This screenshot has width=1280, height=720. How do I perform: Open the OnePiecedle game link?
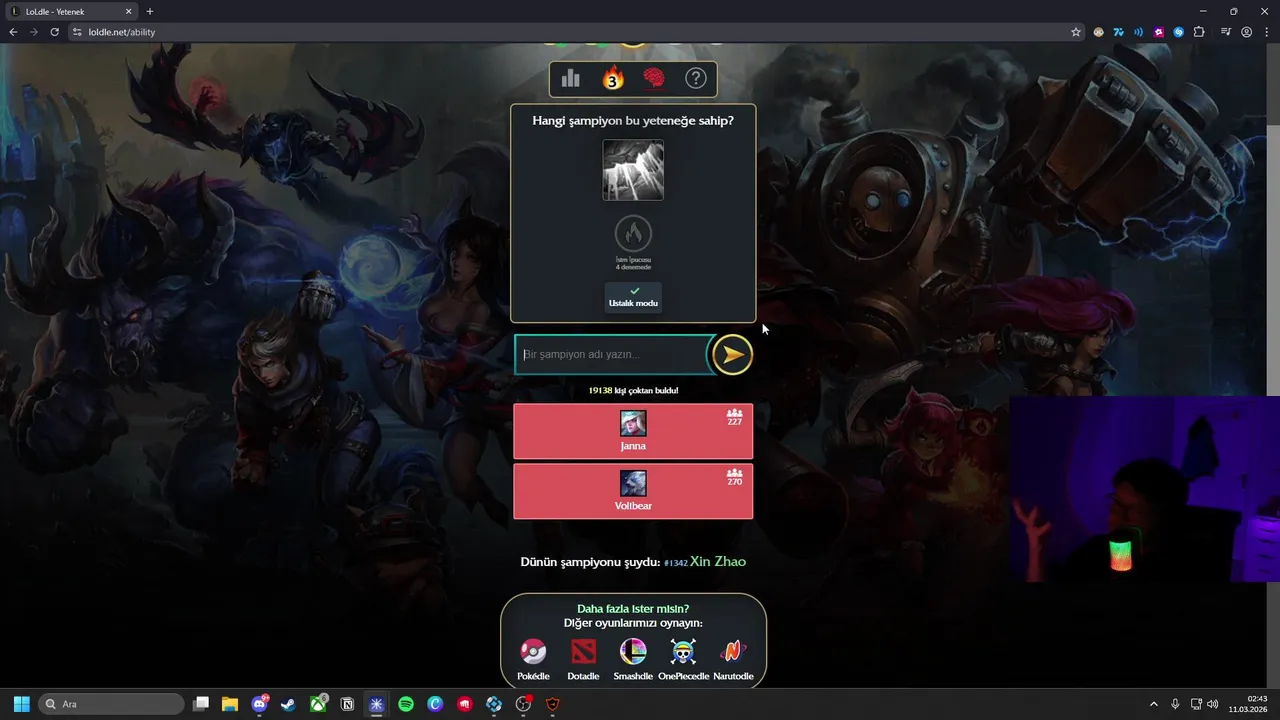[683, 660]
